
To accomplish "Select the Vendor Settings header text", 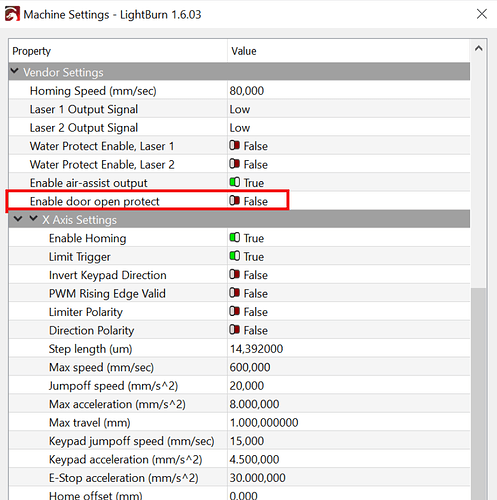I will (63, 72).
